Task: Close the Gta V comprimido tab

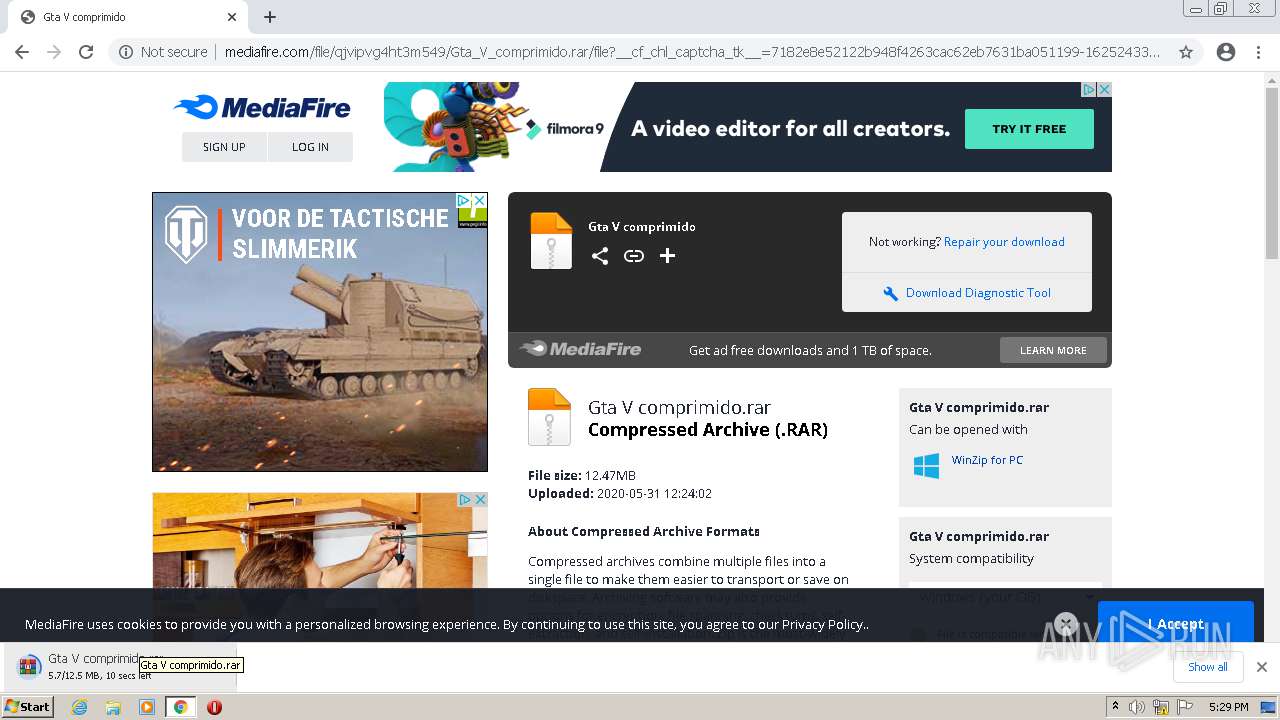Action: tap(232, 17)
